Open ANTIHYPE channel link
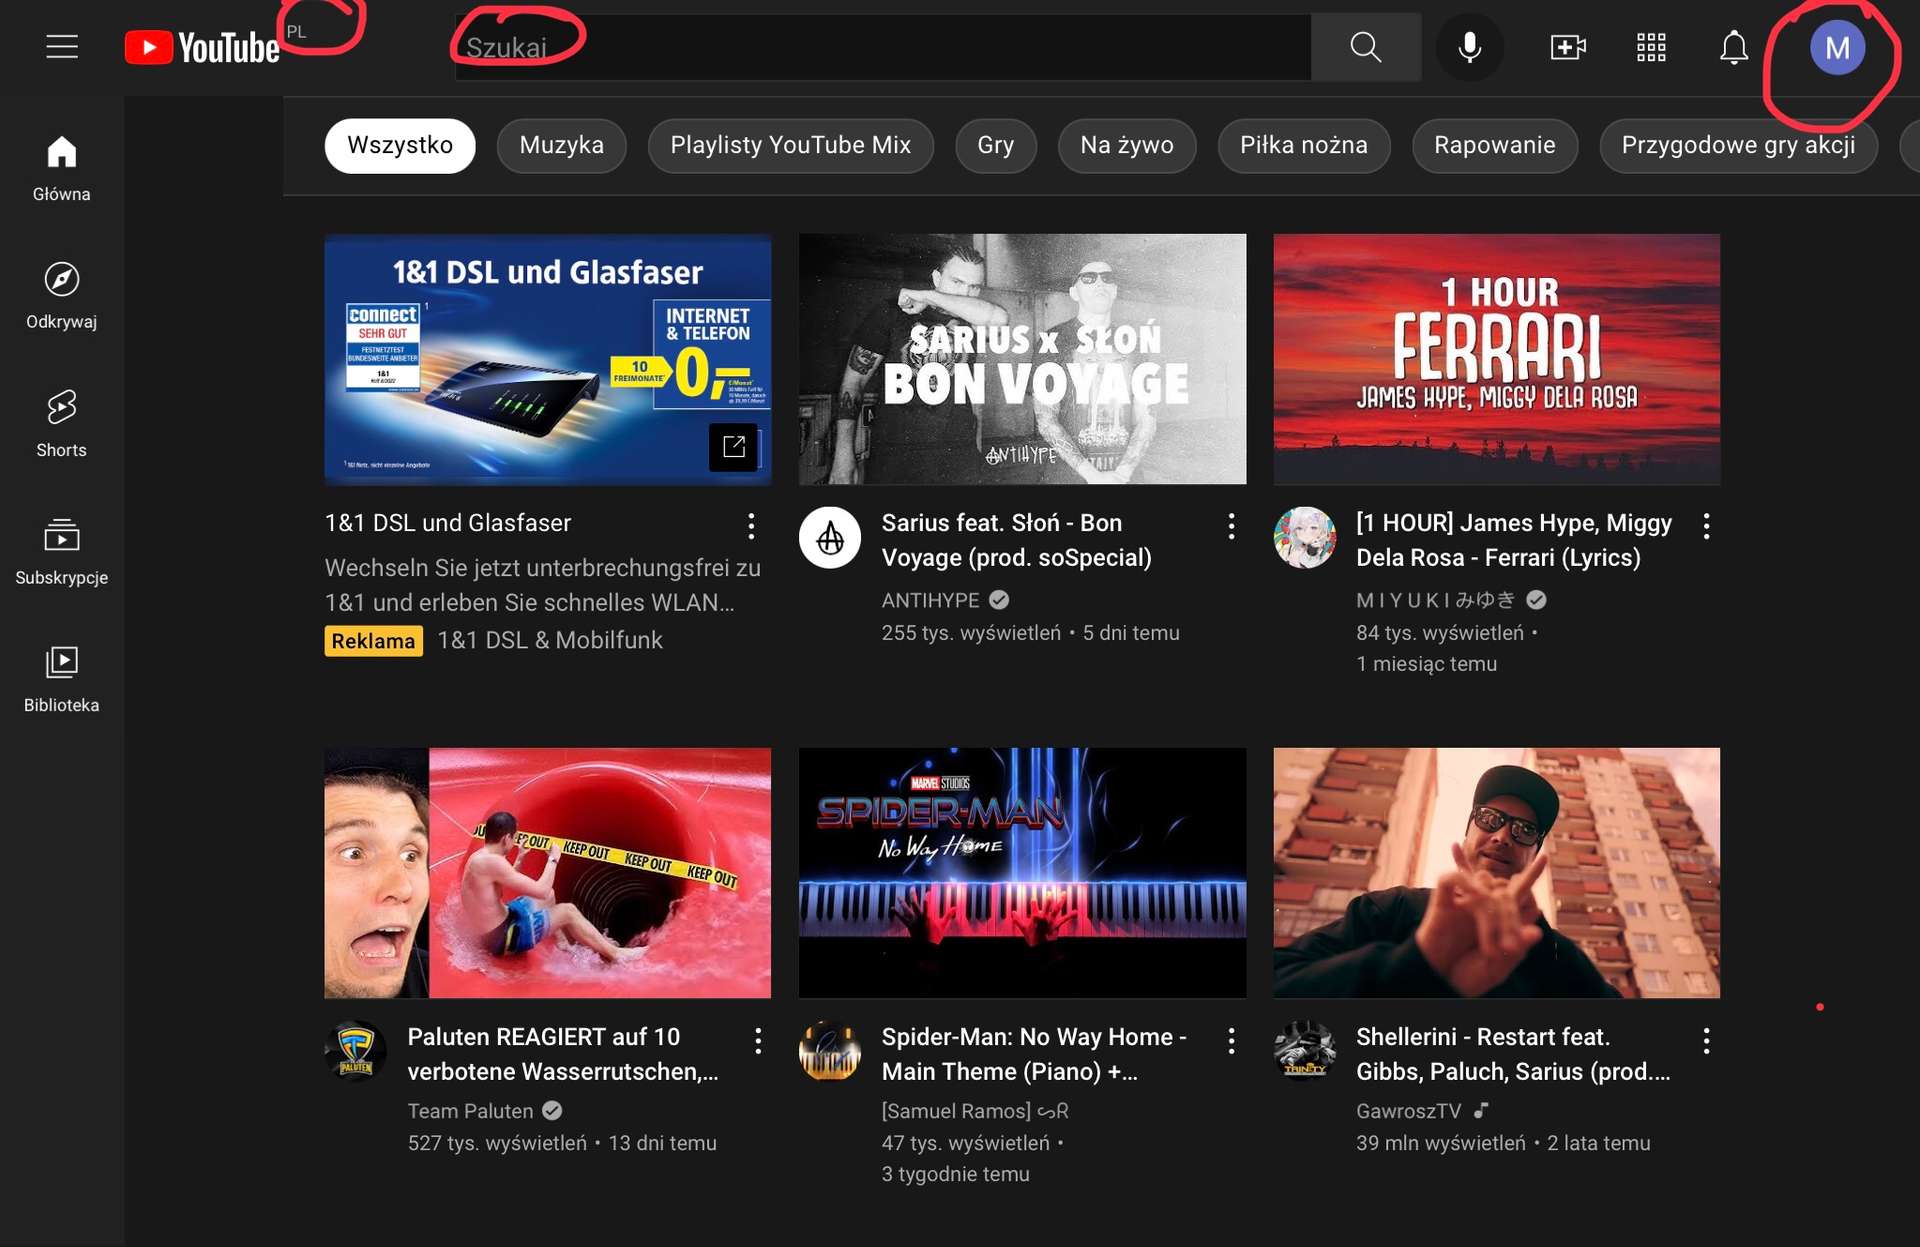Image resolution: width=1920 pixels, height=1247 pixels. pyautogui.click(x=930, y=600)
